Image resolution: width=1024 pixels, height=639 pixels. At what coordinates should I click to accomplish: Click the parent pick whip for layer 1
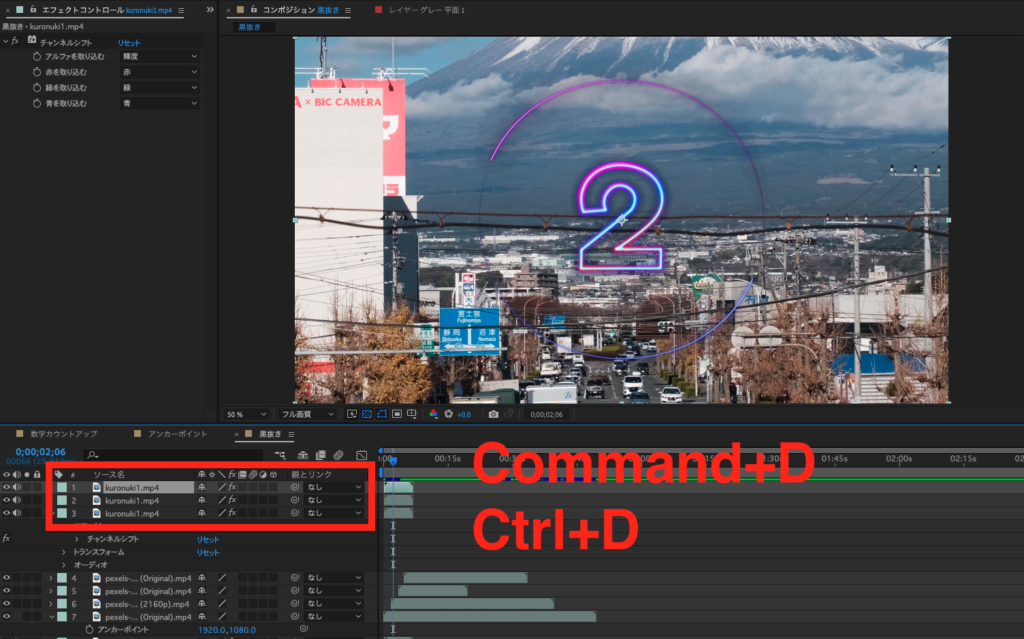coord(295,487)
